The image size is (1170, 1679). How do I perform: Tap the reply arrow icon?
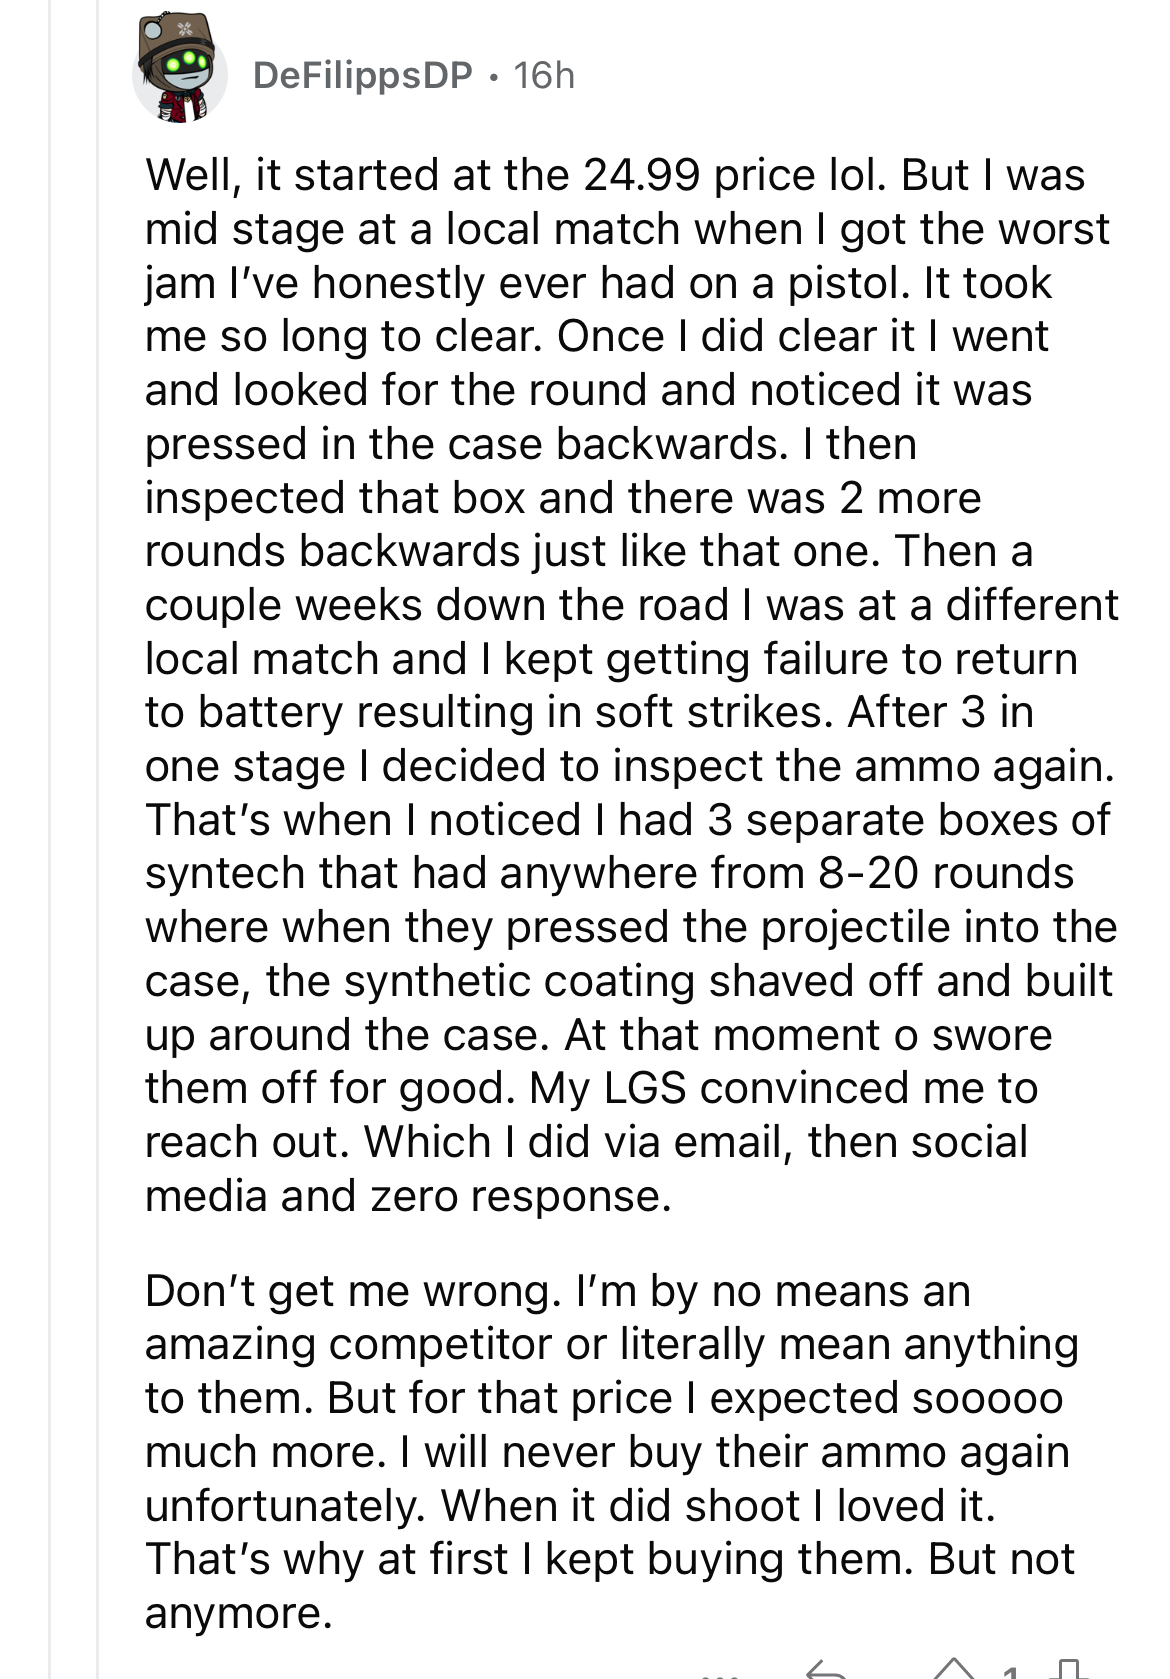click(x=826, y=1668)
